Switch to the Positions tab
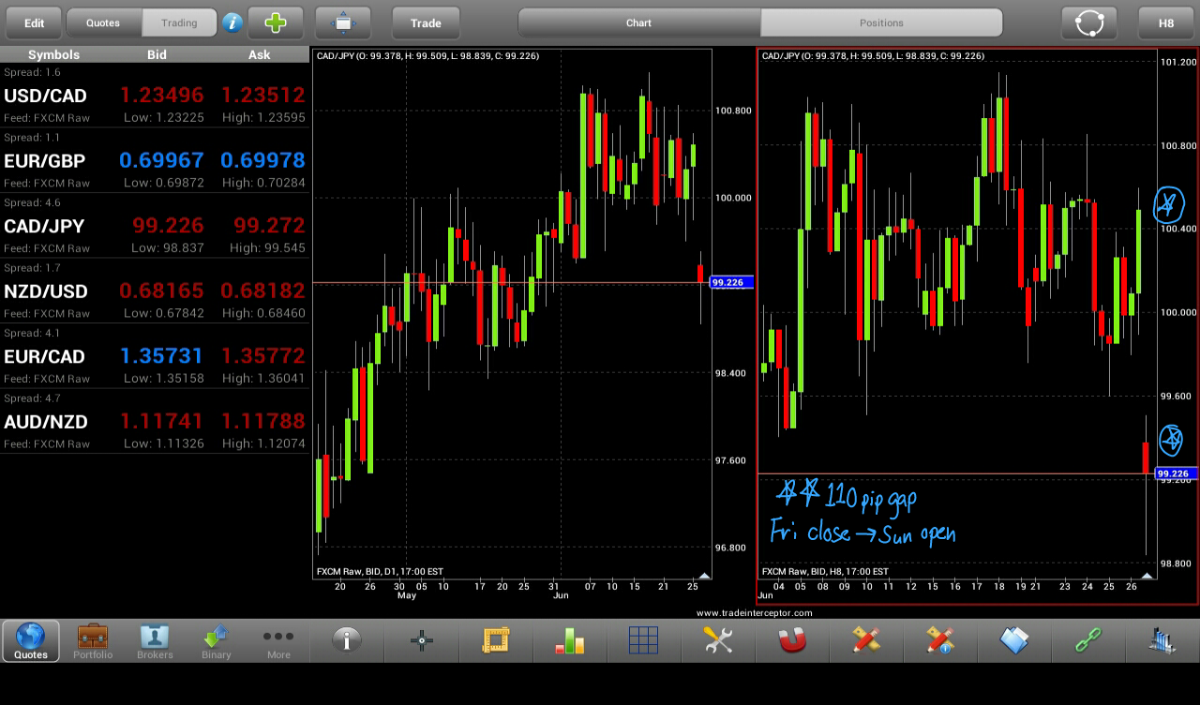 [881, 23]
